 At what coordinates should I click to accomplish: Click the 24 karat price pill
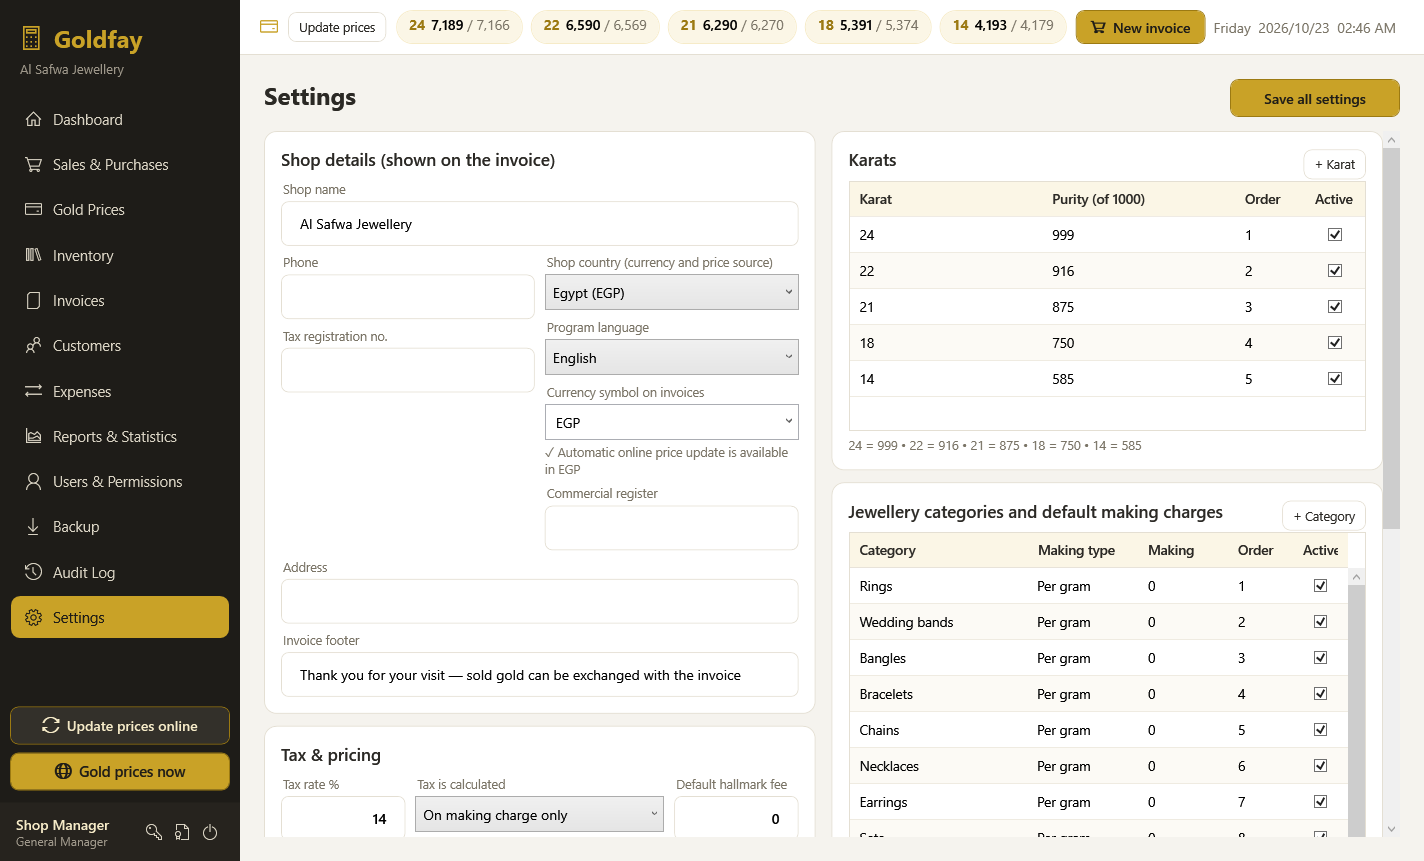(x=459, y=26)
